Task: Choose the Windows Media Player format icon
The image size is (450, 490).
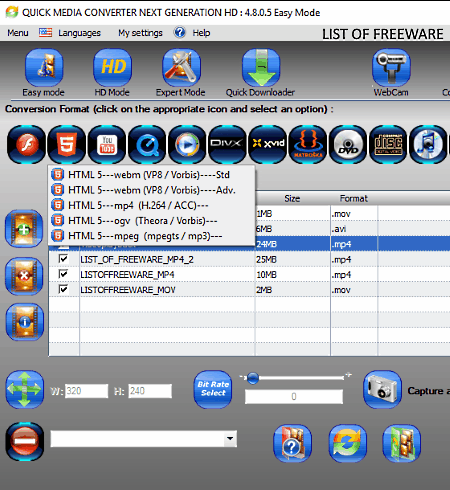Action: pos(187,144)
